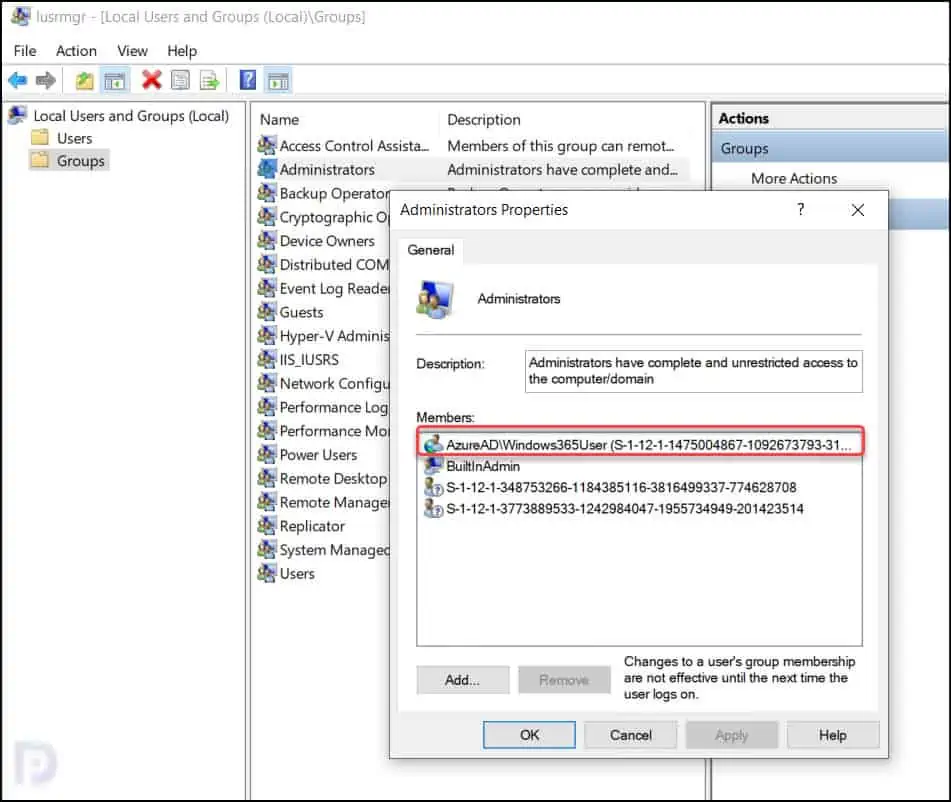Close the Administrators Properties dialog
The image size is (951, 802).
point(858,210)
